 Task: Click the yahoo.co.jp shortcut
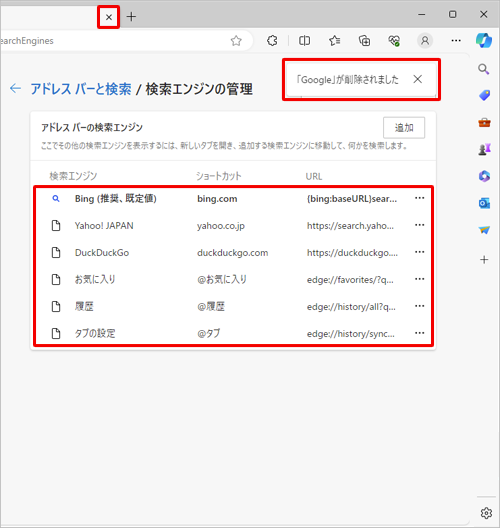pos(221,226)
